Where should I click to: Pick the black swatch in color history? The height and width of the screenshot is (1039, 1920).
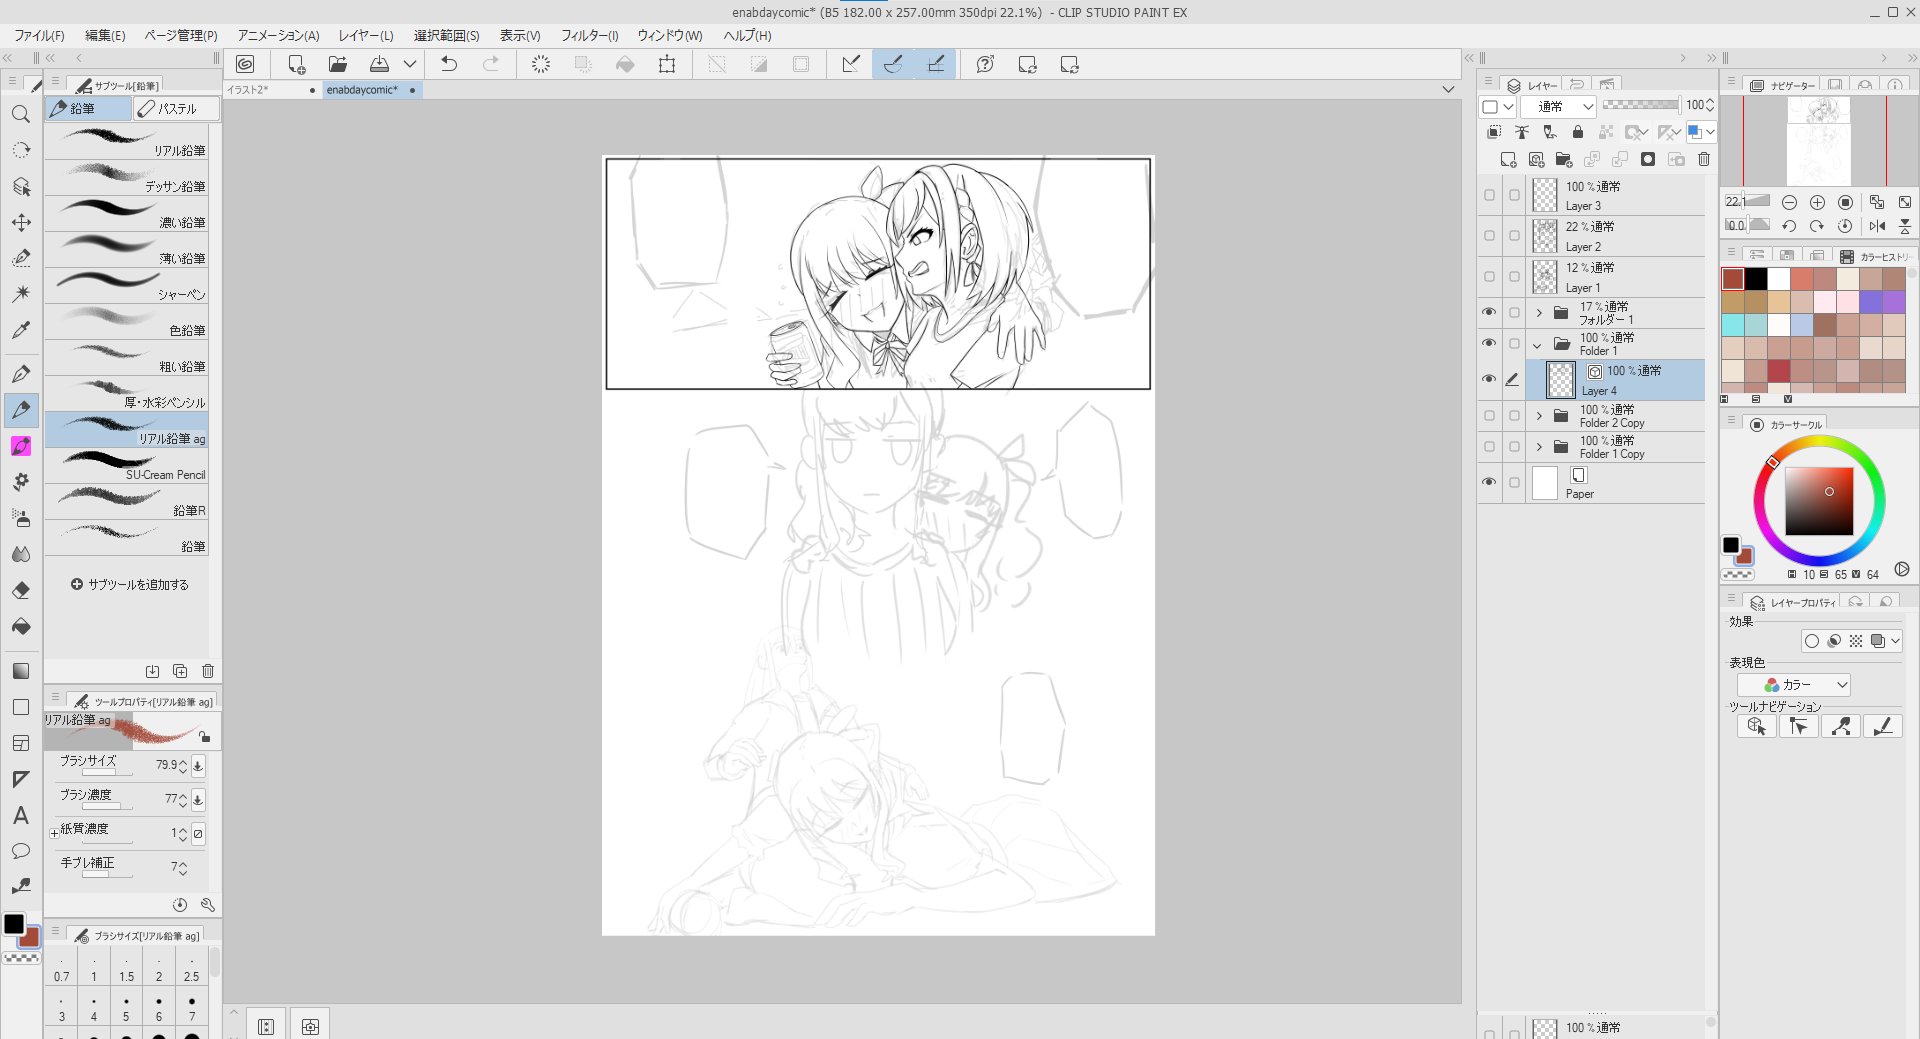click(x=1756, y=279)
